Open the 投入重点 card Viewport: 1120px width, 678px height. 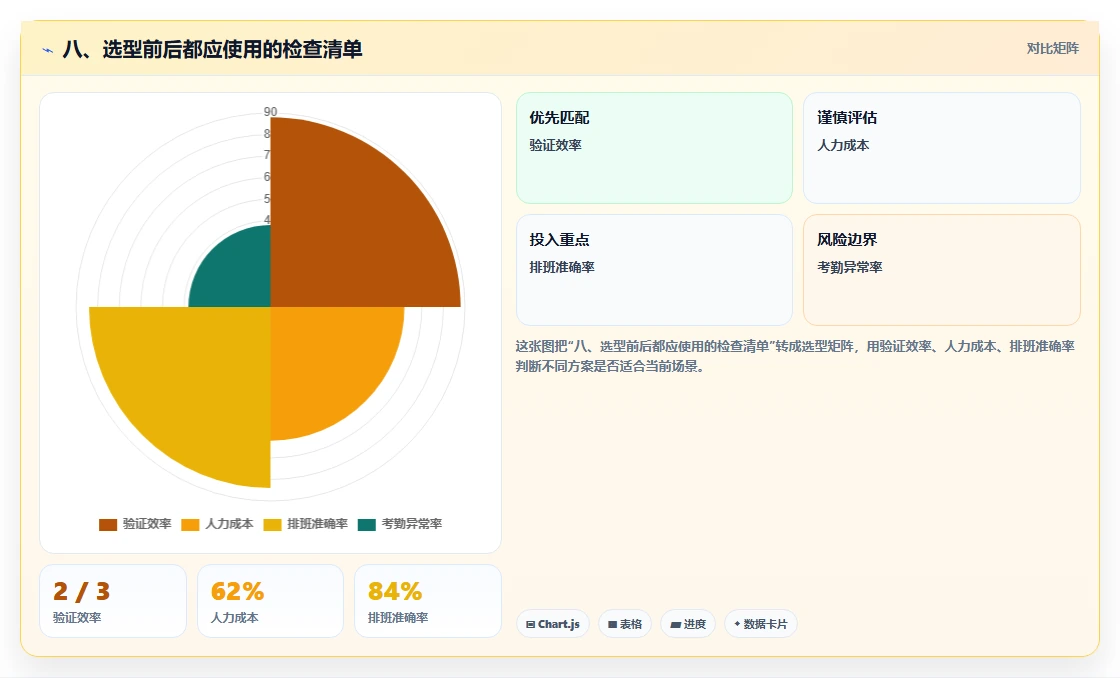pos(654,270)
